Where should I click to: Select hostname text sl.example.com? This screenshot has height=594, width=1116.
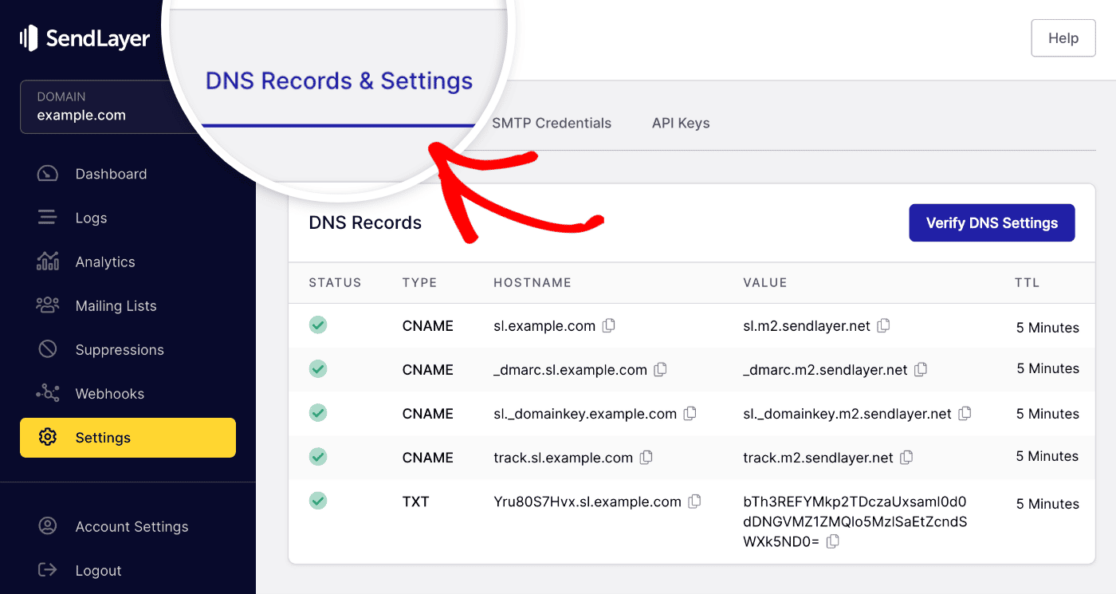[544, 326]
